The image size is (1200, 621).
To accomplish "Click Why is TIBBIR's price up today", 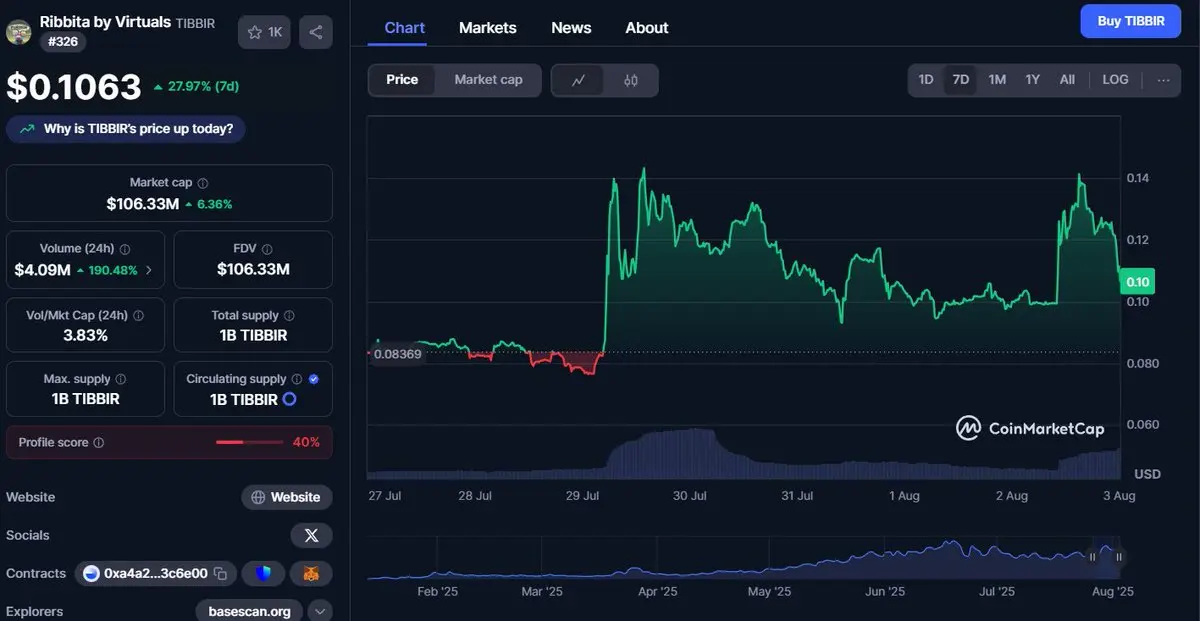I will pos(126,129).
